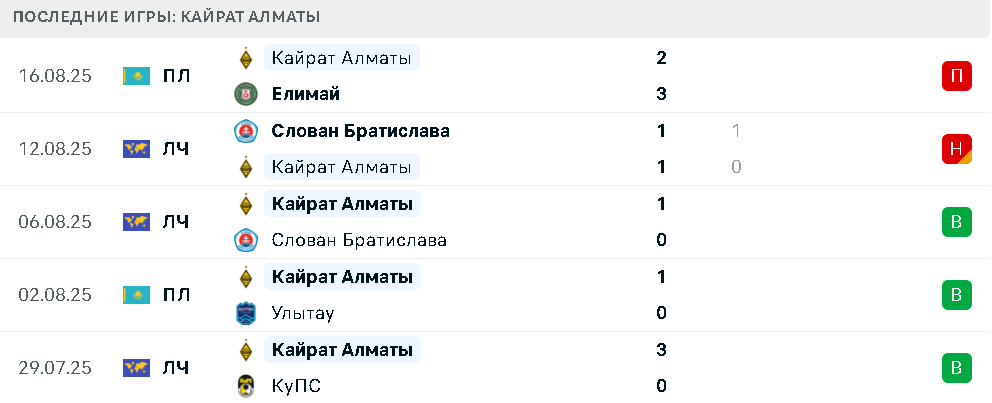This screenshot has width=992, height=403.
Task: Open the match dated 06.08.25
Action: (x=496, y=222)
